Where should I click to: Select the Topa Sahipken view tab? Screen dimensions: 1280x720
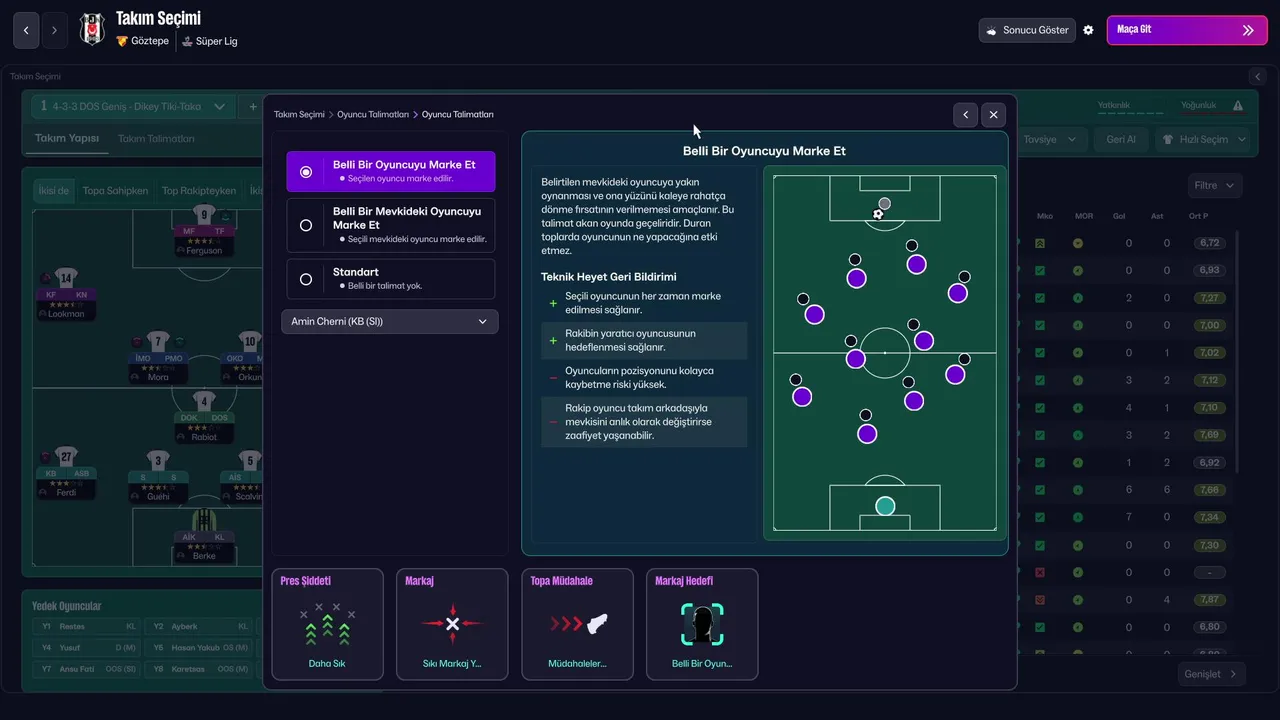coord(115,190)
